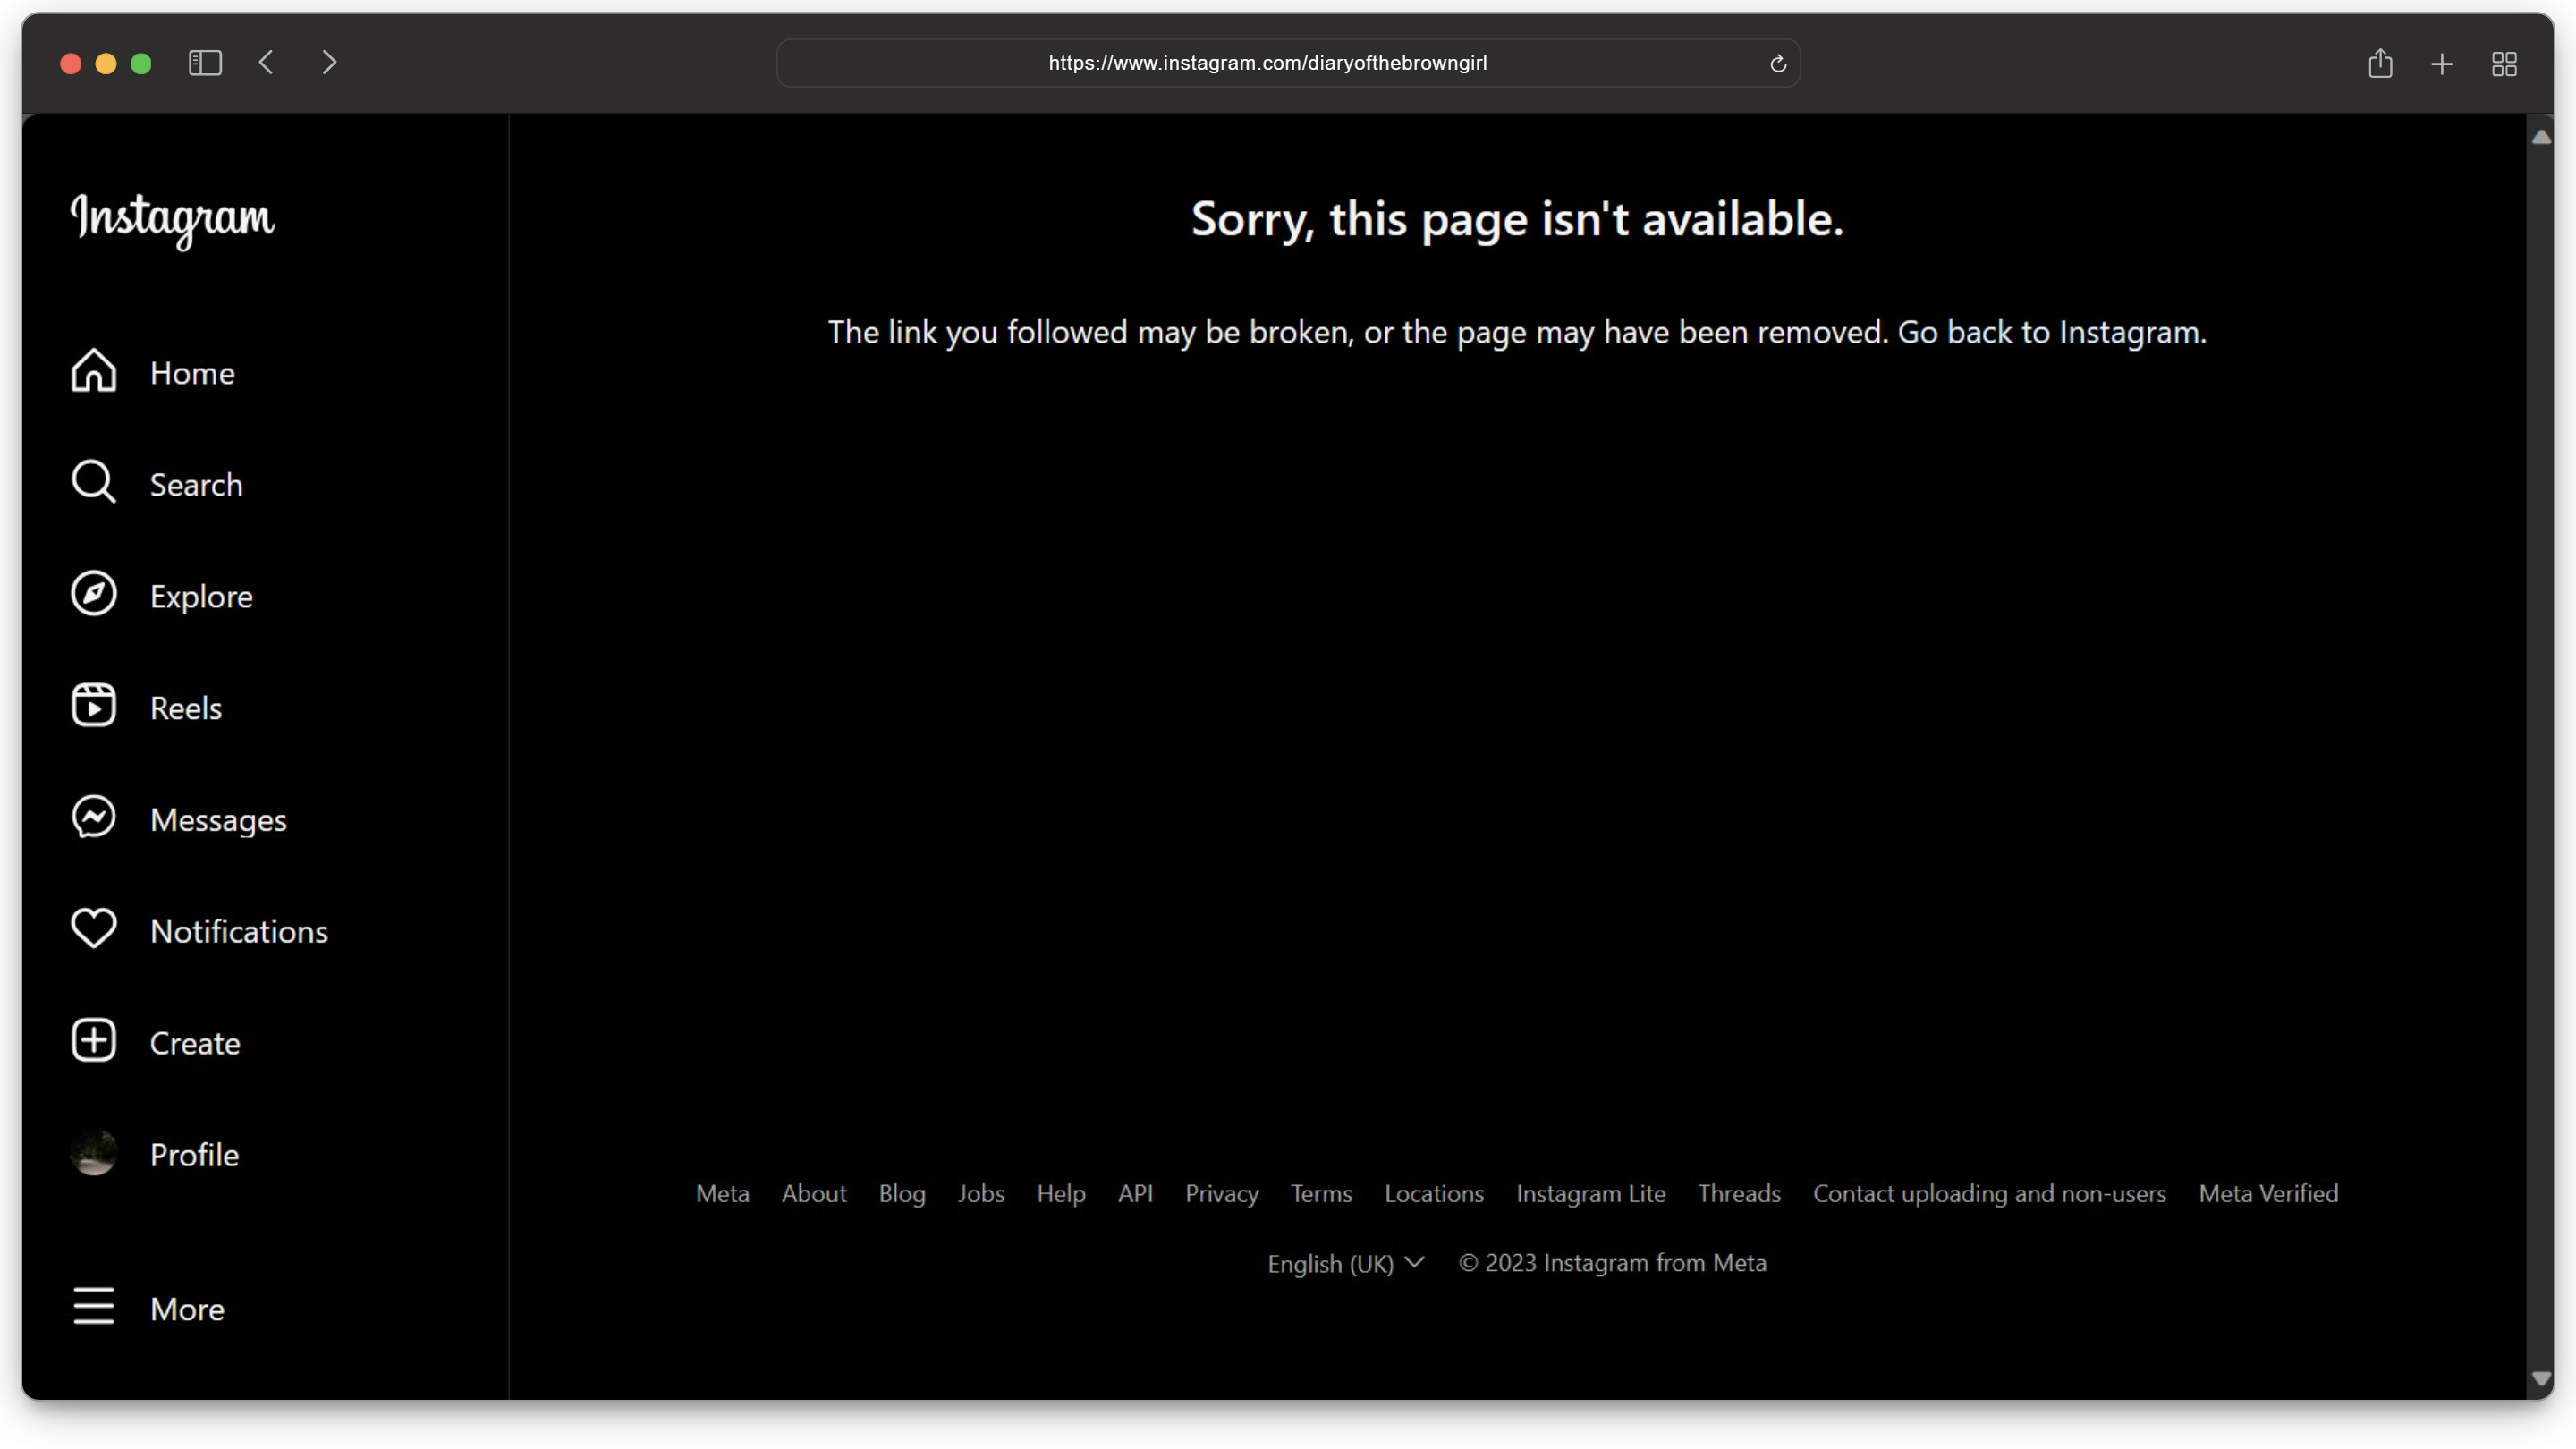Screen dimensions: 2576x1449
Task: Click the browser back arrow
Action: [x=266, y=63]
